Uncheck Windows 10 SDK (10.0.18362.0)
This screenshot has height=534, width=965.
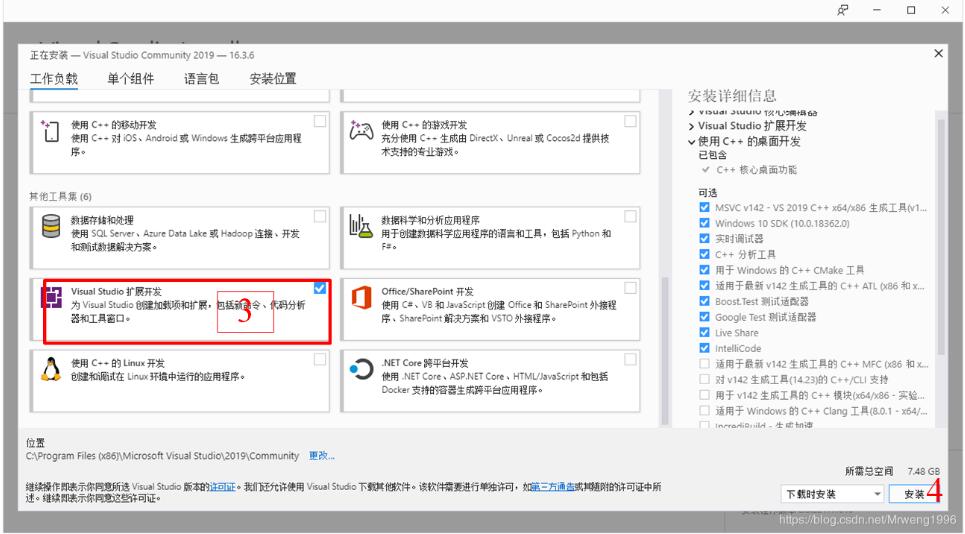[704, 223]
